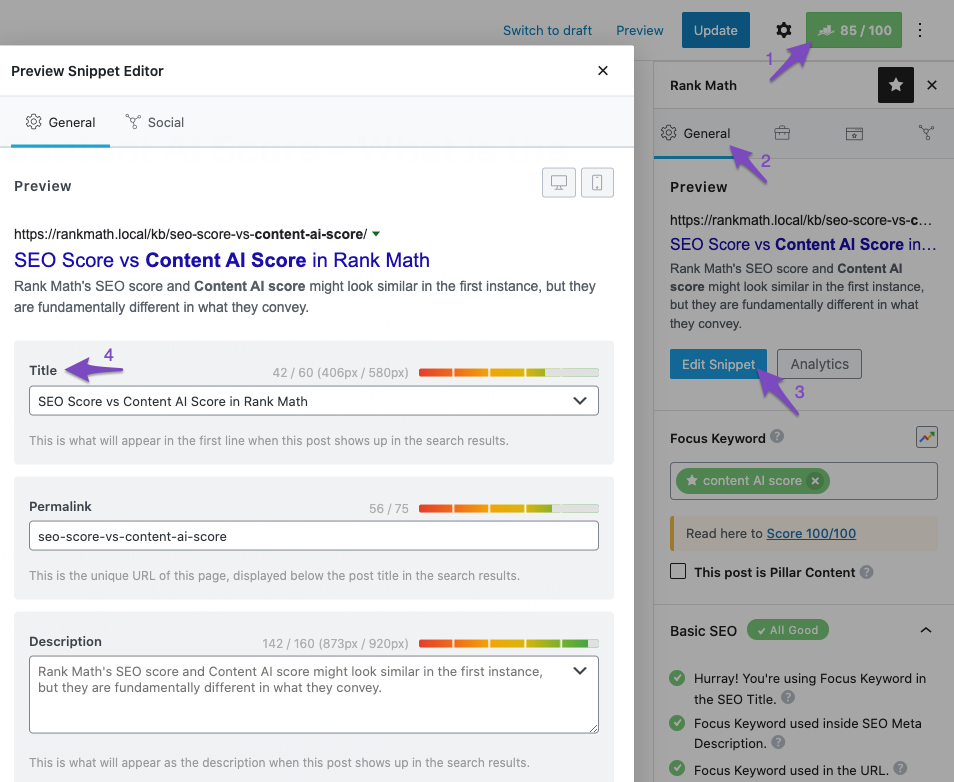The height and width of the screenshot is (782, 954).
Task: Show help for the SEO Meta Description check
Action: click(778, 742)
